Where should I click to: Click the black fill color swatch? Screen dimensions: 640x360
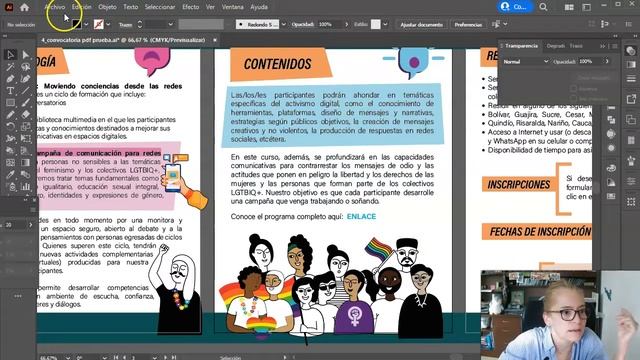click(76, 24)
